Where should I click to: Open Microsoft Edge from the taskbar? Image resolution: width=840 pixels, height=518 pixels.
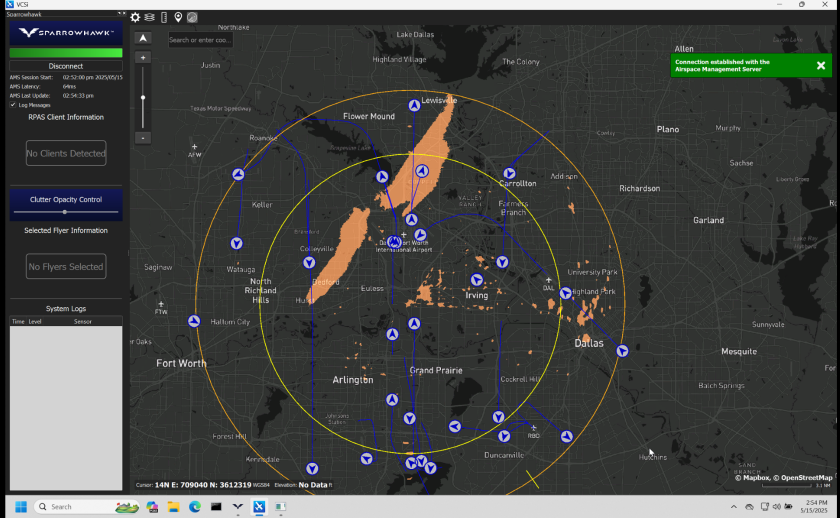click(194, 506)
